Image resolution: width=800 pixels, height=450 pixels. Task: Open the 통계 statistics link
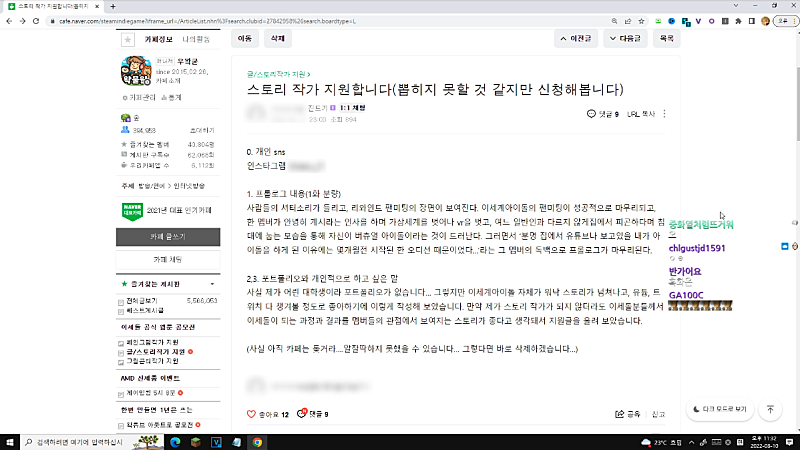(x=171, y=97)
